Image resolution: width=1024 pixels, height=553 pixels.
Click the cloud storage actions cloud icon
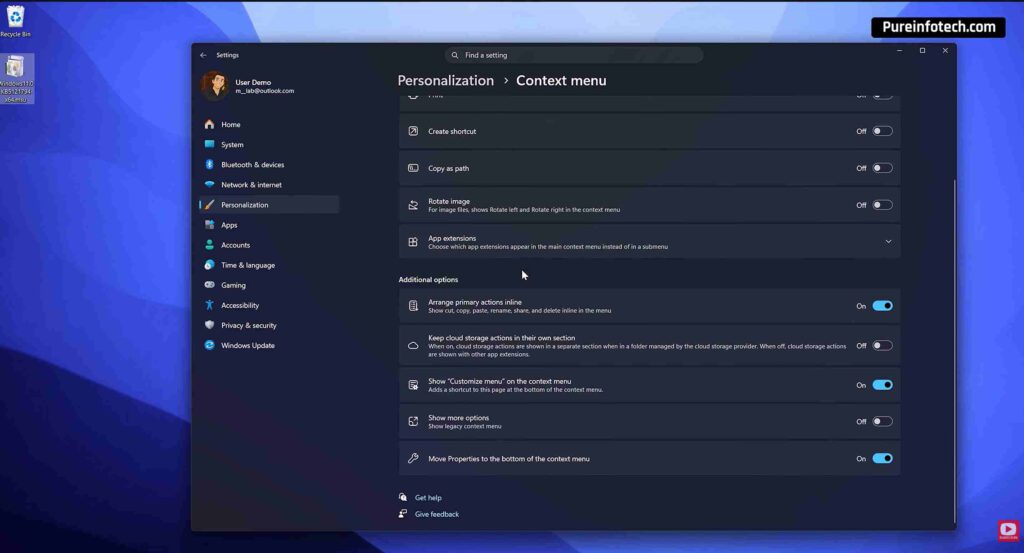pos(413,346)
